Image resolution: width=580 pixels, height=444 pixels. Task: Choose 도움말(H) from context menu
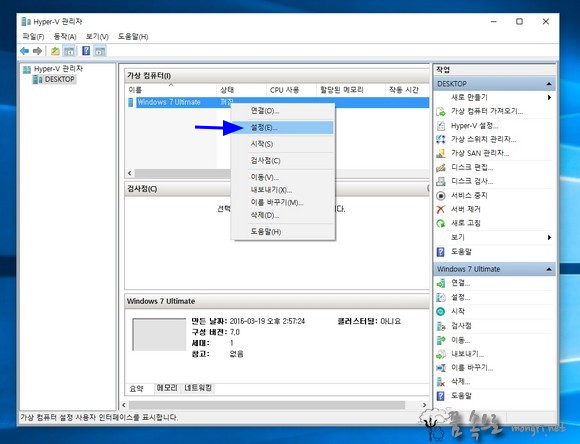tap(283, 232)
